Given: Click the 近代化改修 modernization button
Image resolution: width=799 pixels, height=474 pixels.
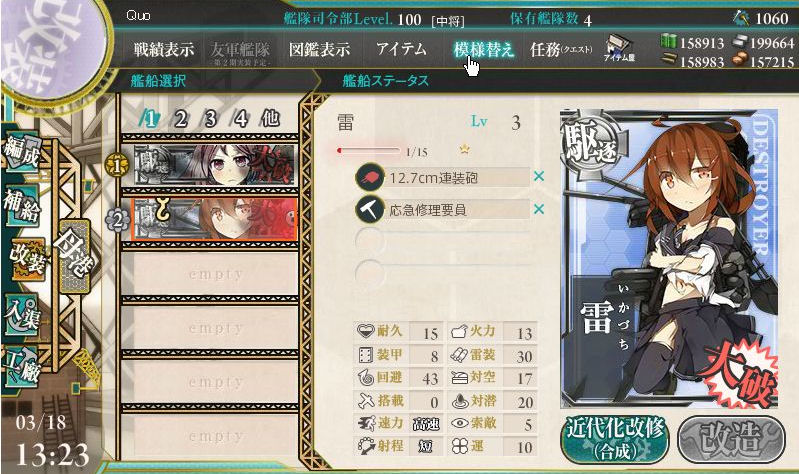Looking at the screenshot, I should [616, 439].
